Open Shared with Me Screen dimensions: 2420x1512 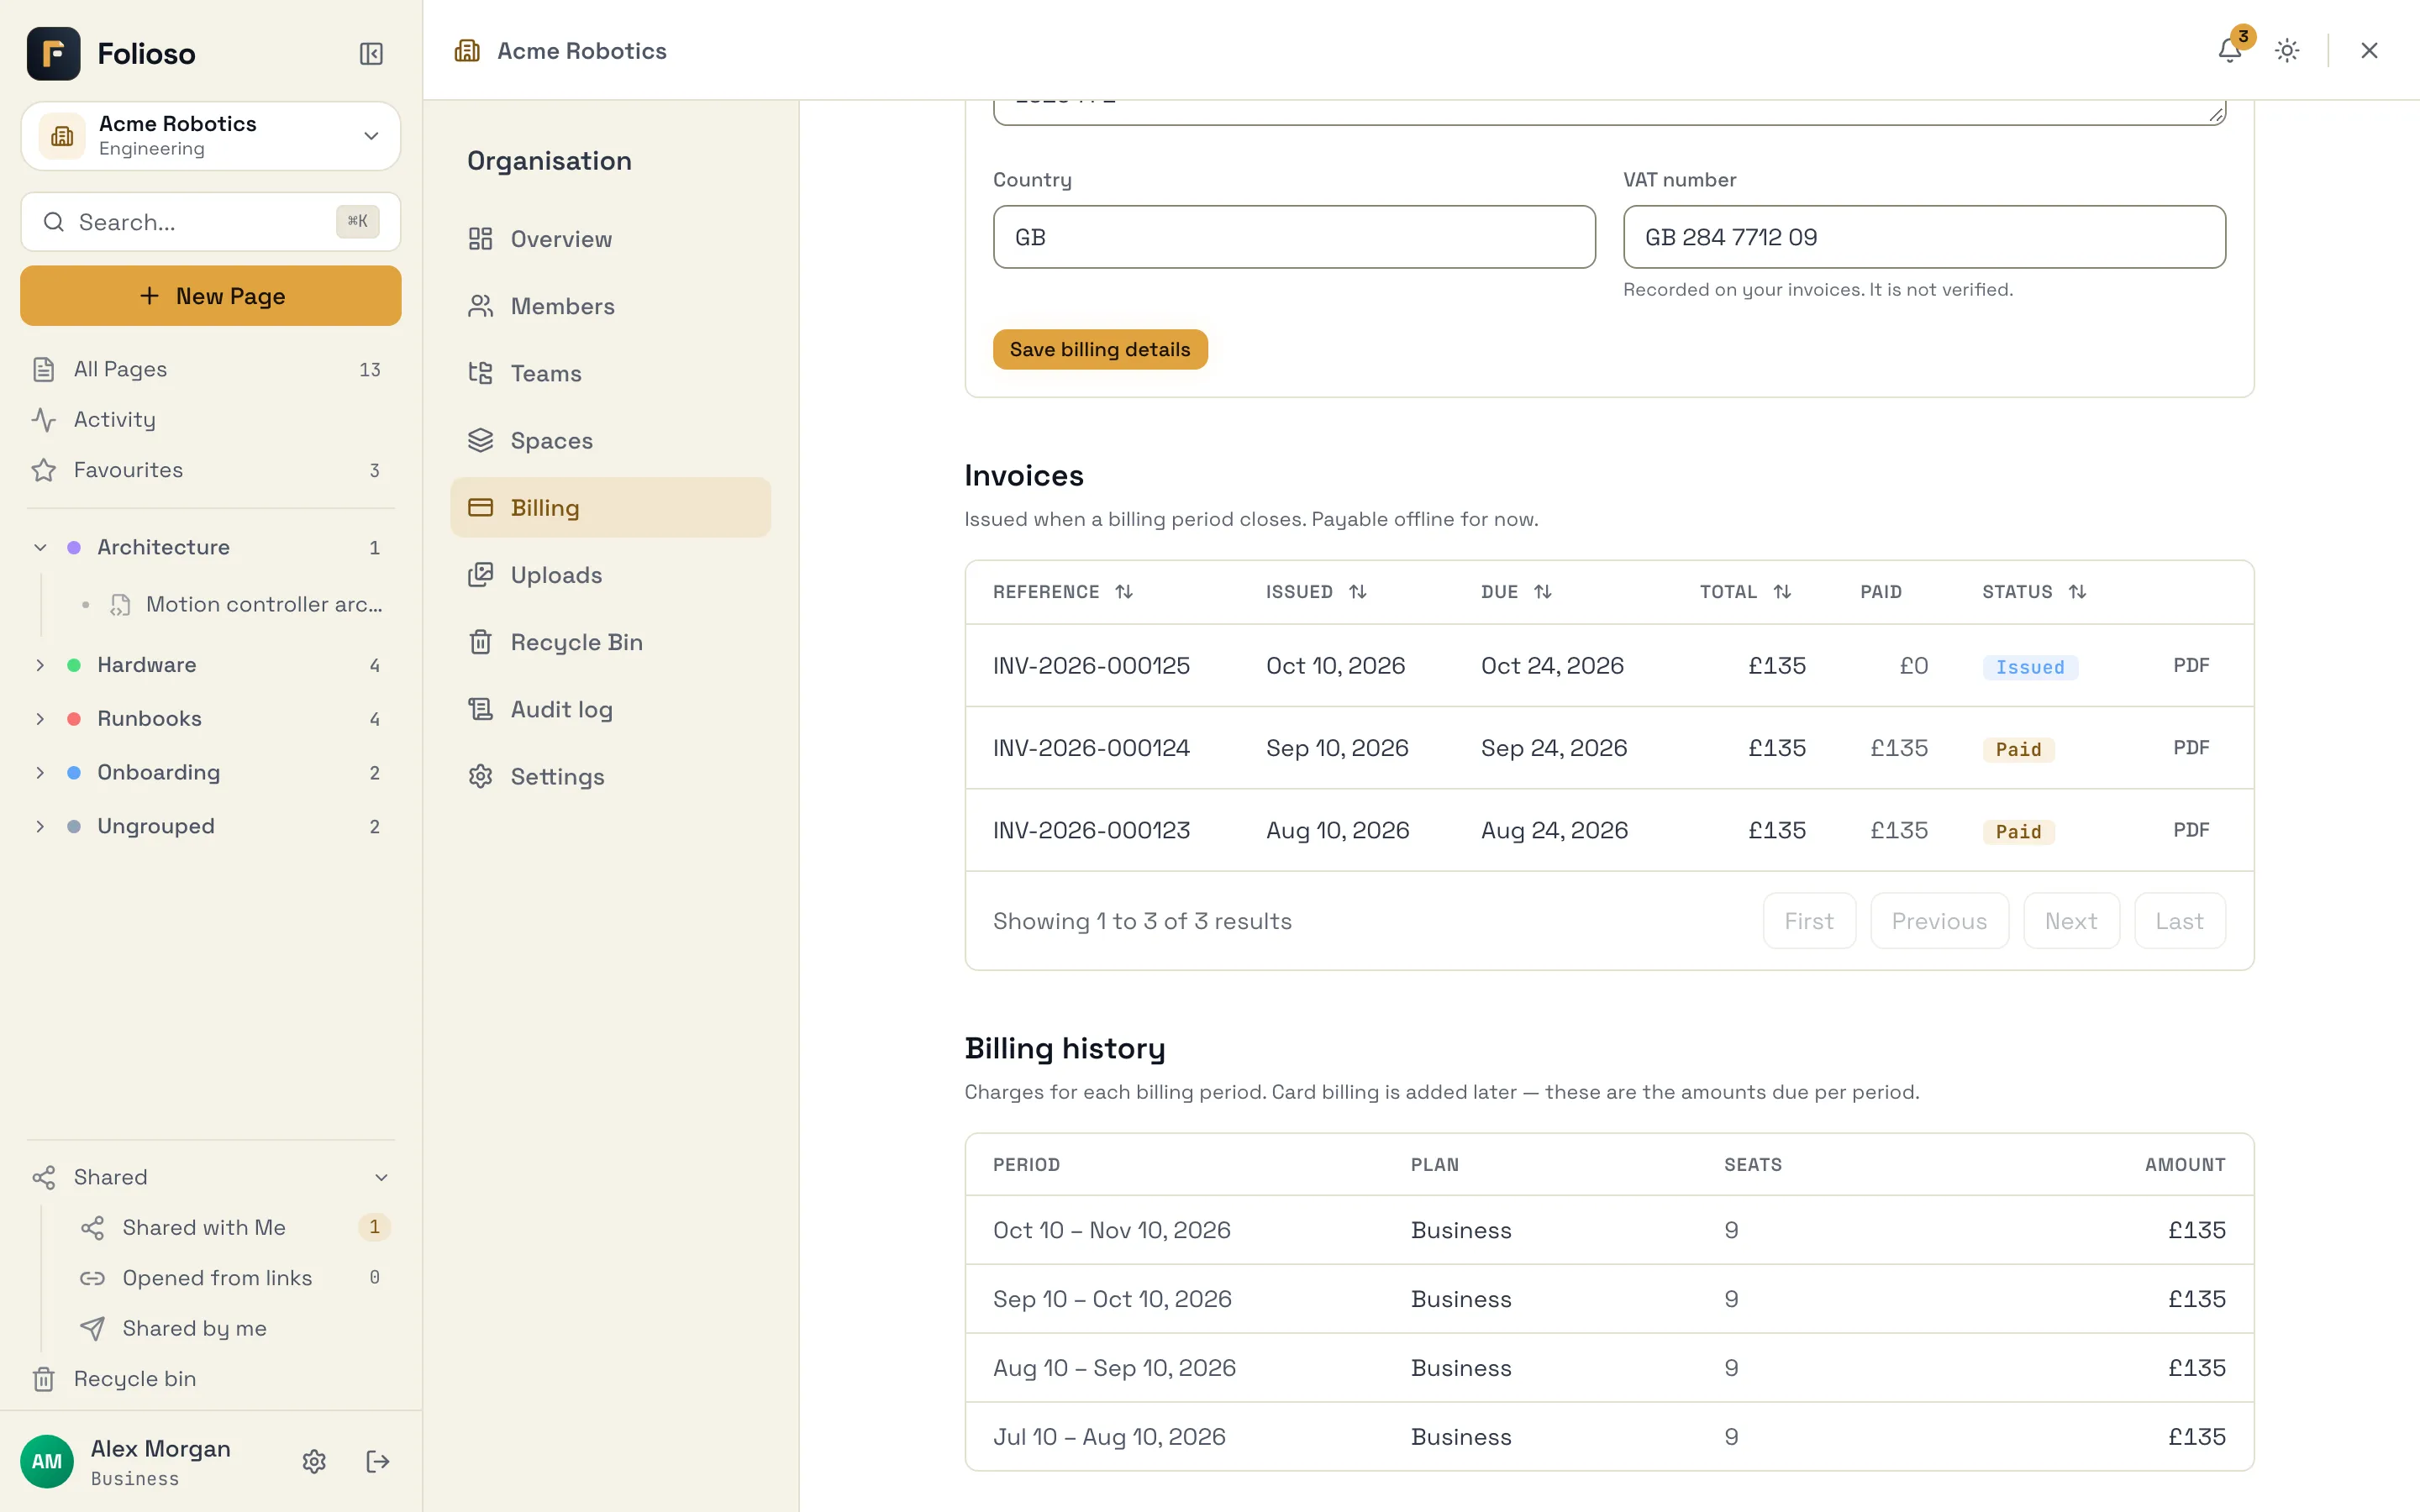pos(234,1227)
